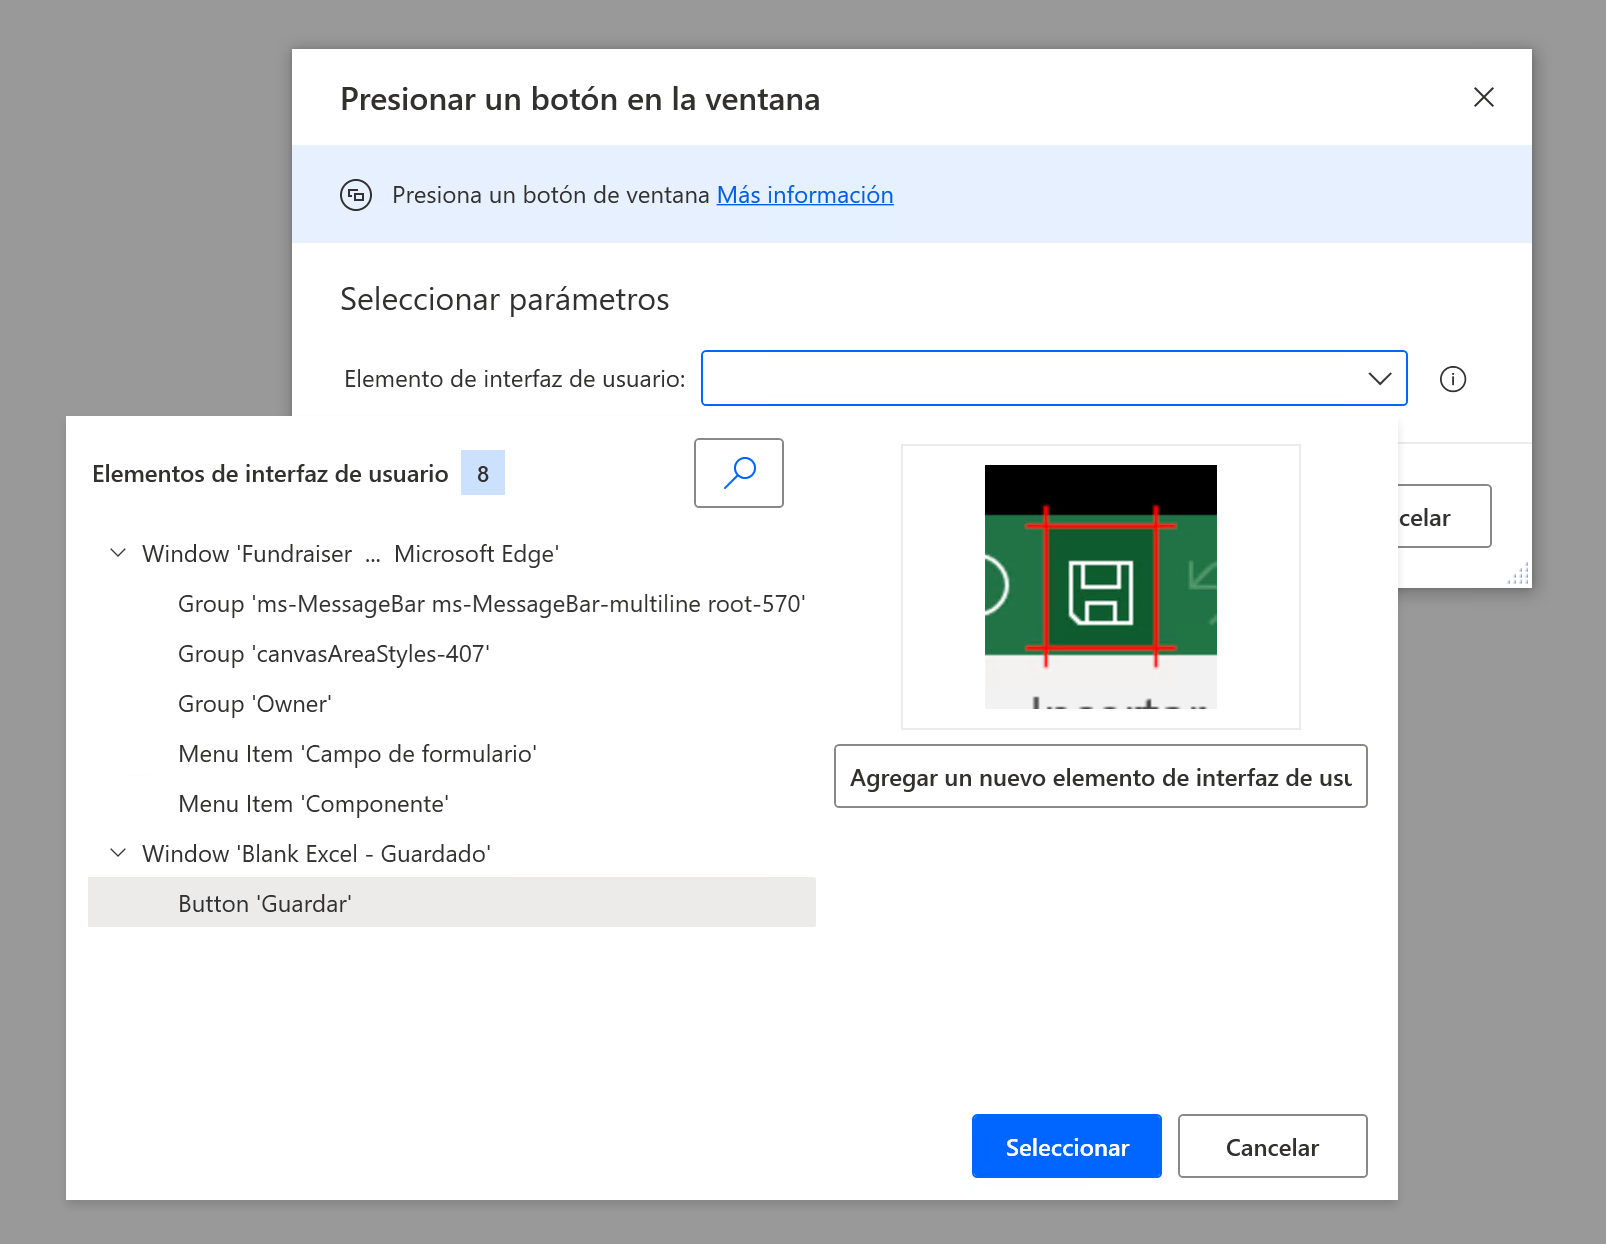Click the info icon beside the dropdown

1453,378
